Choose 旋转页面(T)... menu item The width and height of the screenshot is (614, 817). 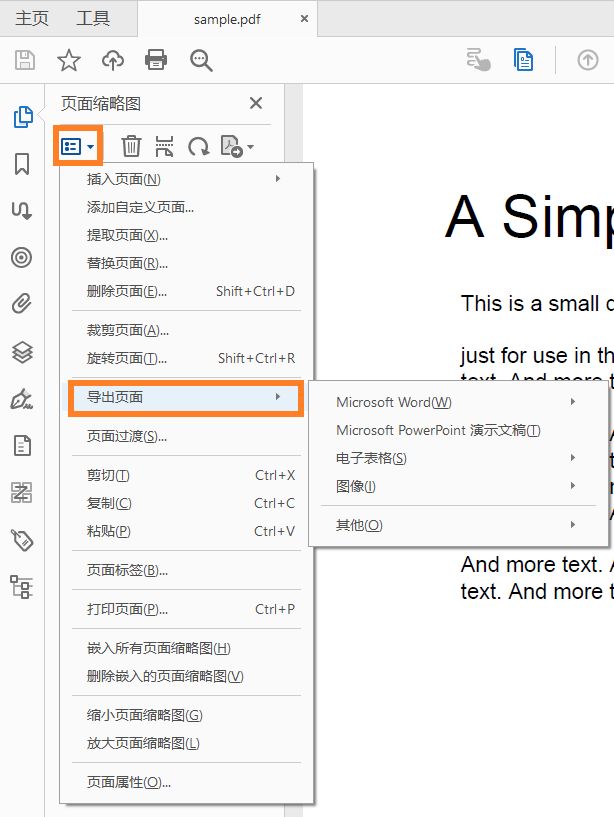tap(186, 358)
